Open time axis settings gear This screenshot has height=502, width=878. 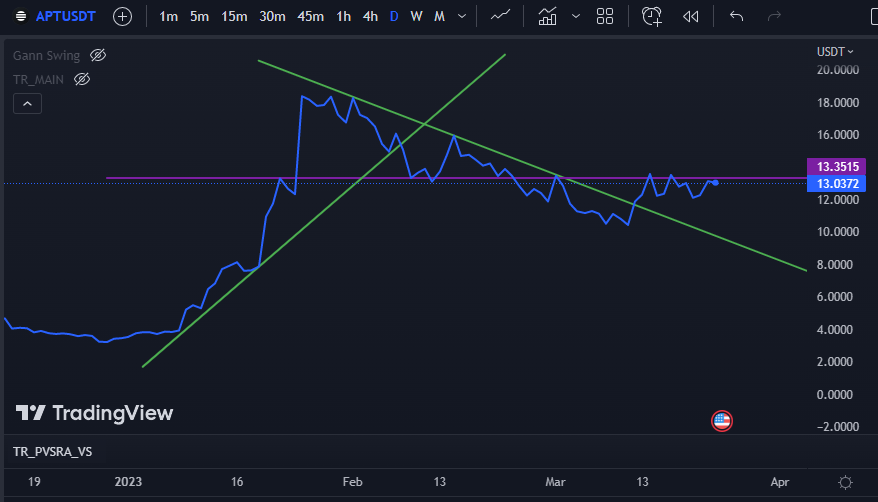845,482
